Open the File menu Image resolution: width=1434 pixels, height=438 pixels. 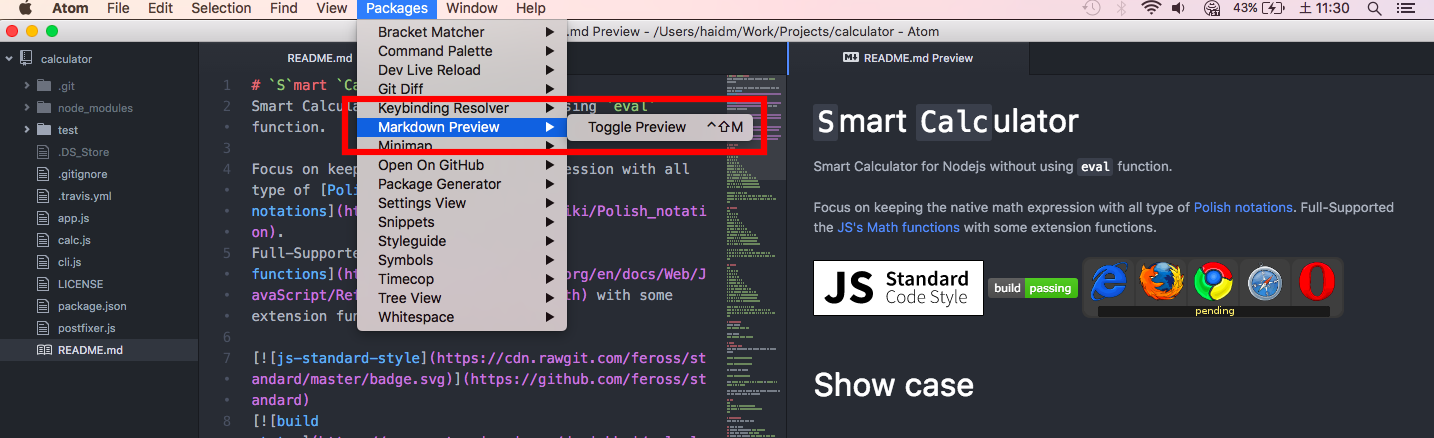click(118, 8)
